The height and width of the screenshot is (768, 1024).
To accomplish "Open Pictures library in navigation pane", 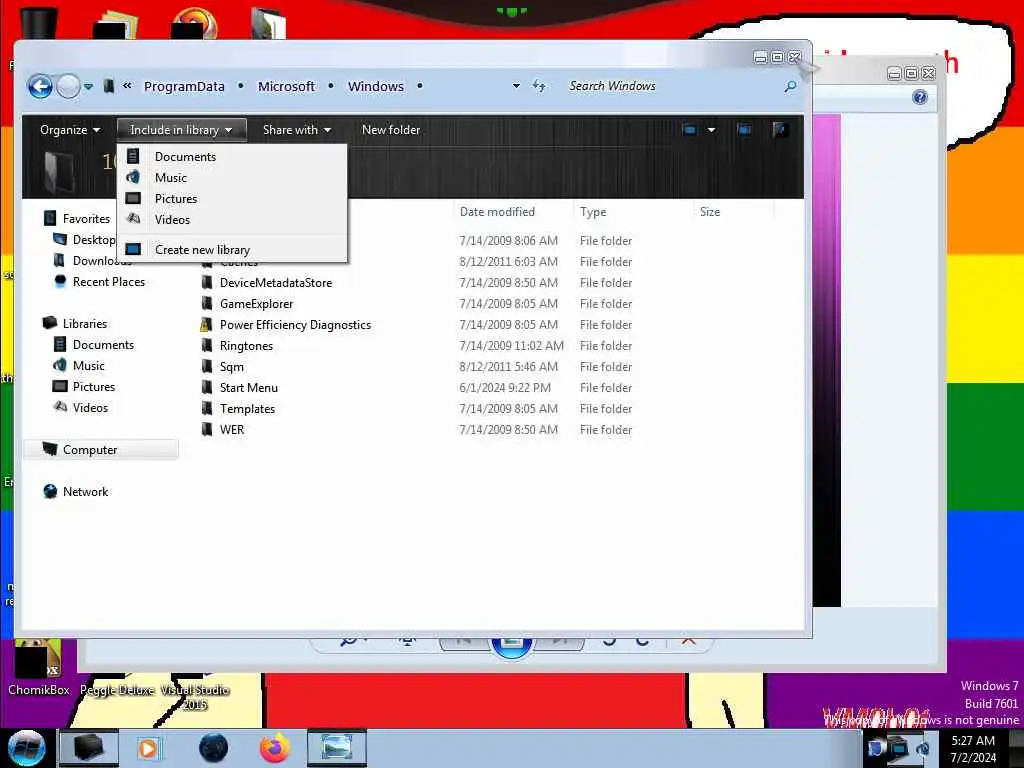I will point(84,386).
